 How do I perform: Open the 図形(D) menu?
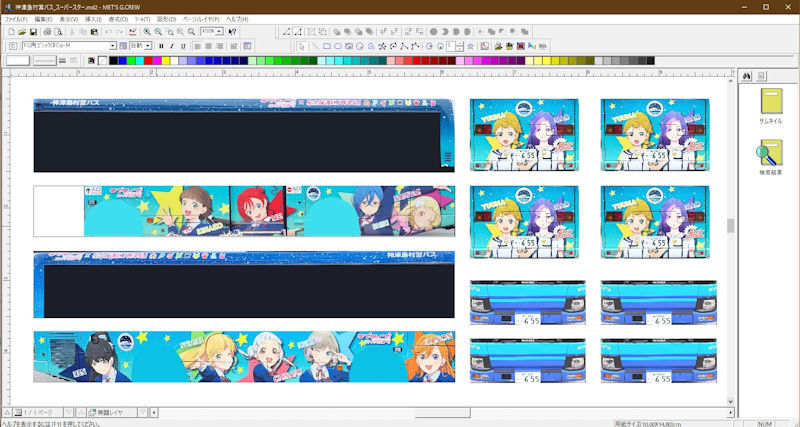166,19
